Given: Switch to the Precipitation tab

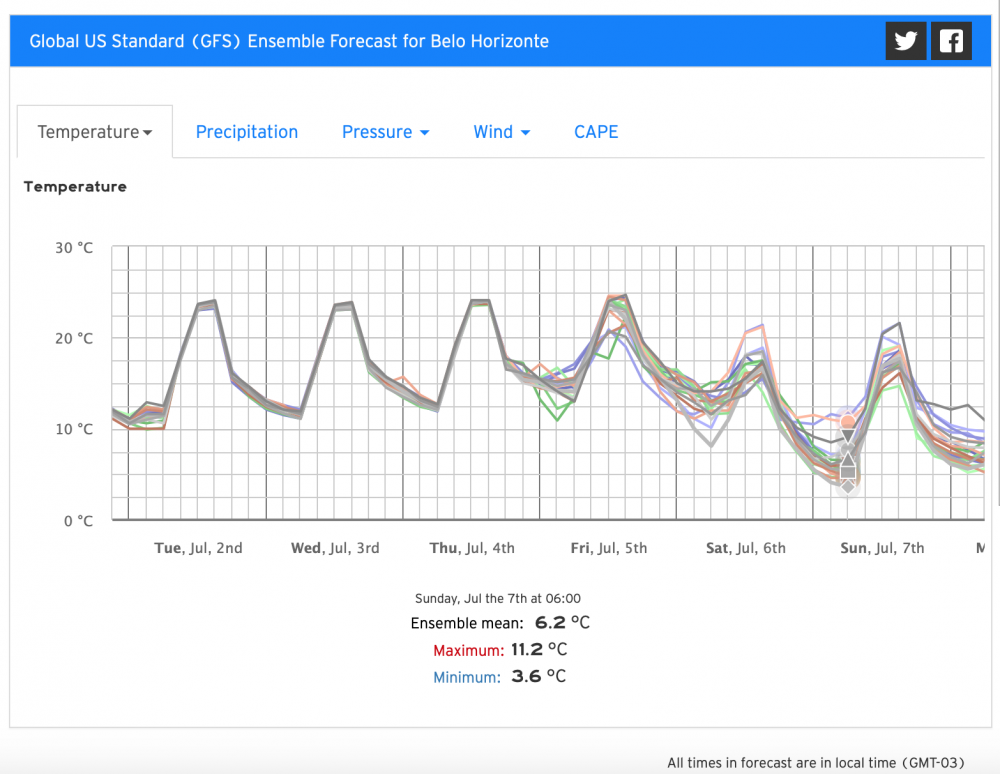Looking at the screenshot, I should coord(247,132).
